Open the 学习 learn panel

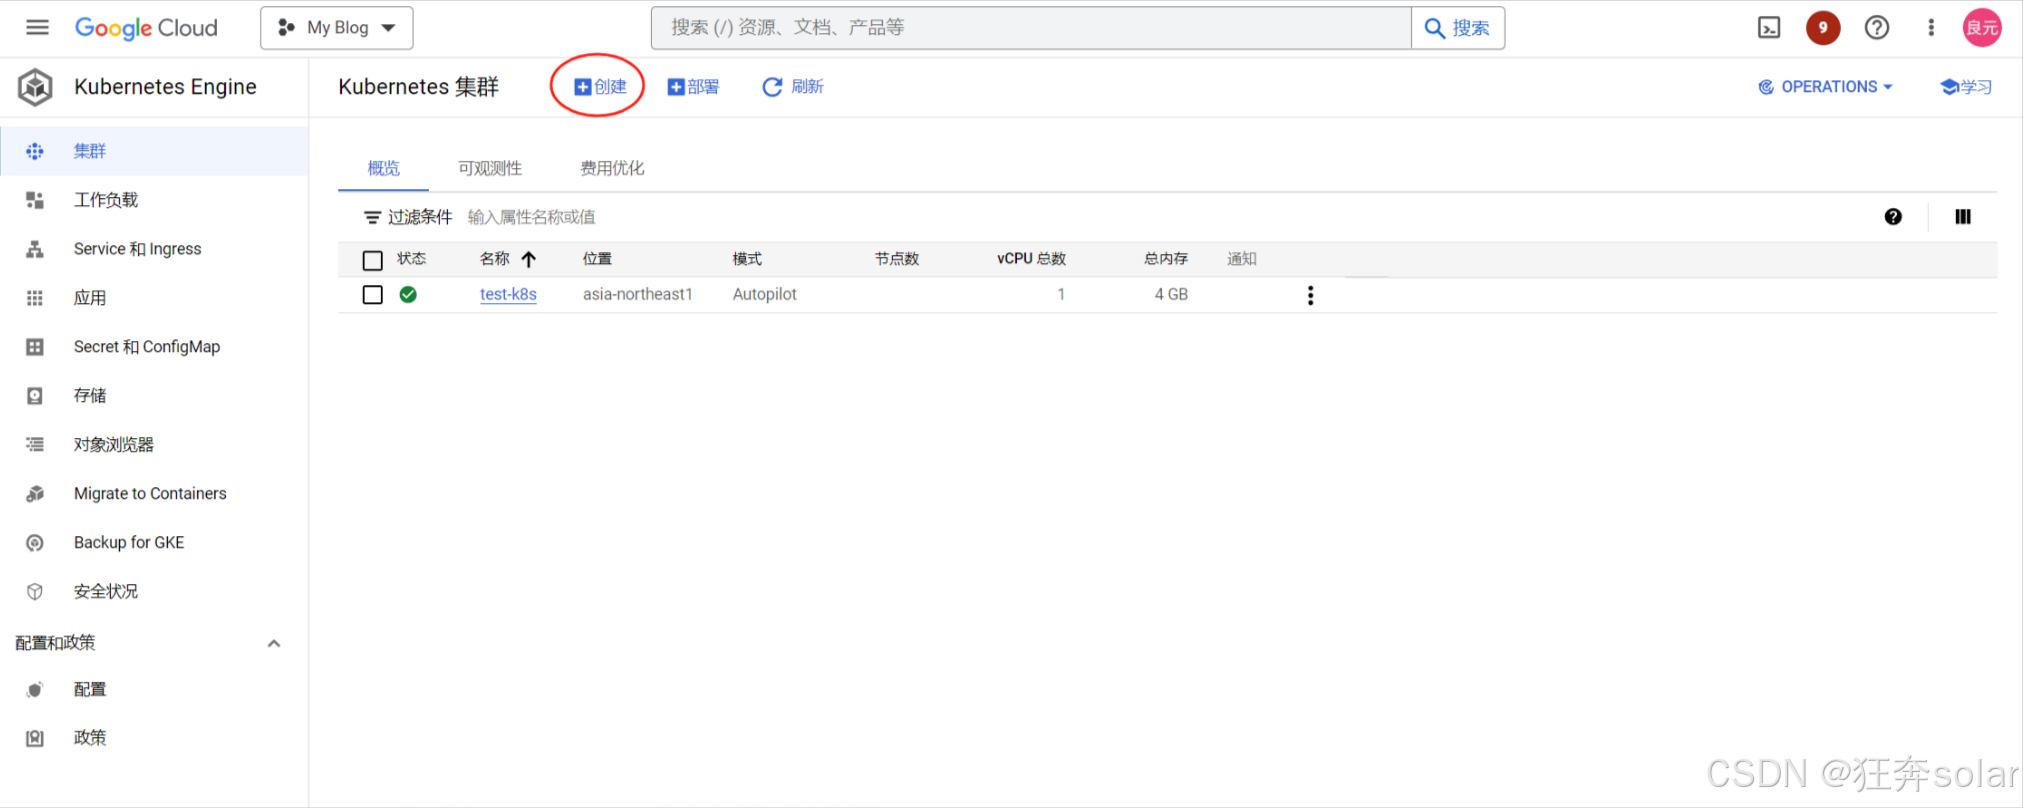point(1966,87)
